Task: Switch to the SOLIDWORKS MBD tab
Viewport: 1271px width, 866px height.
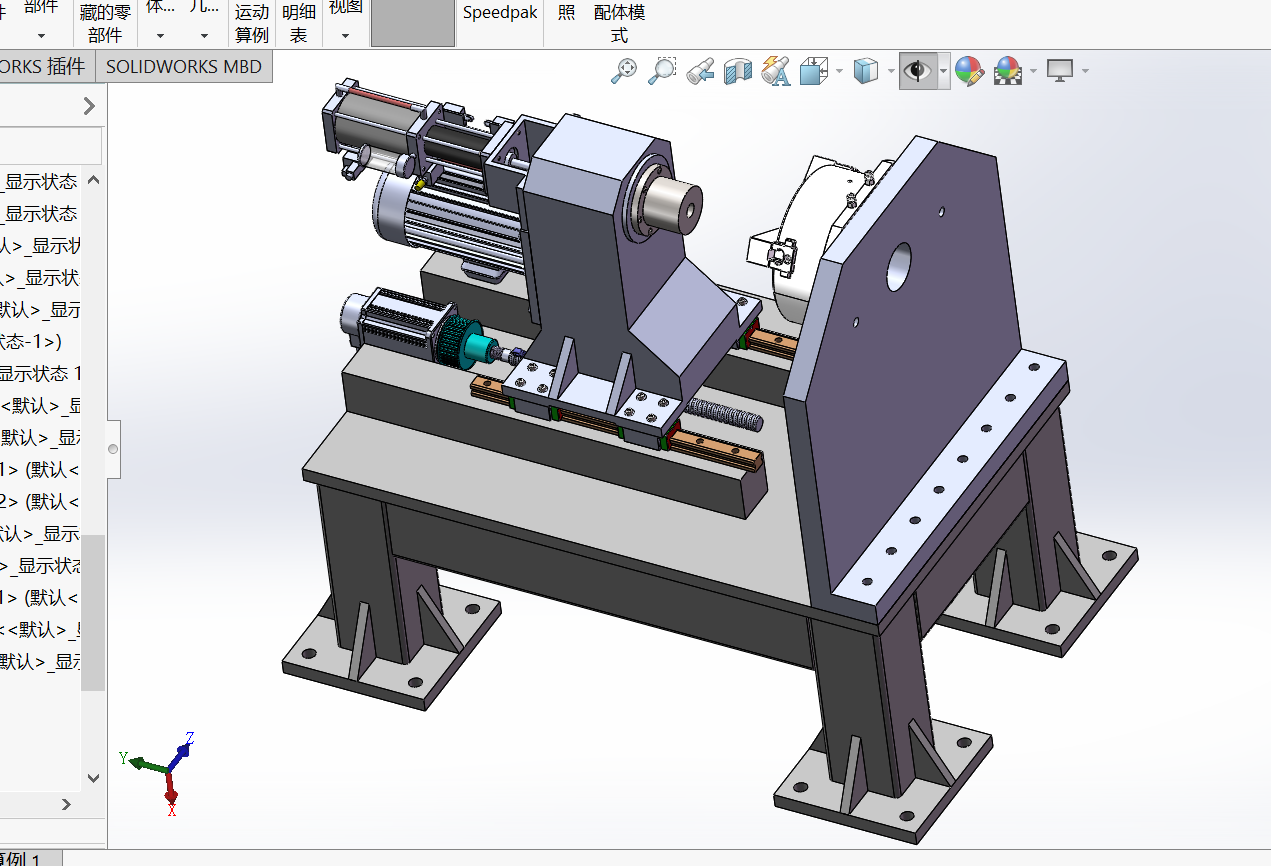Action: [x=184, y=67]
